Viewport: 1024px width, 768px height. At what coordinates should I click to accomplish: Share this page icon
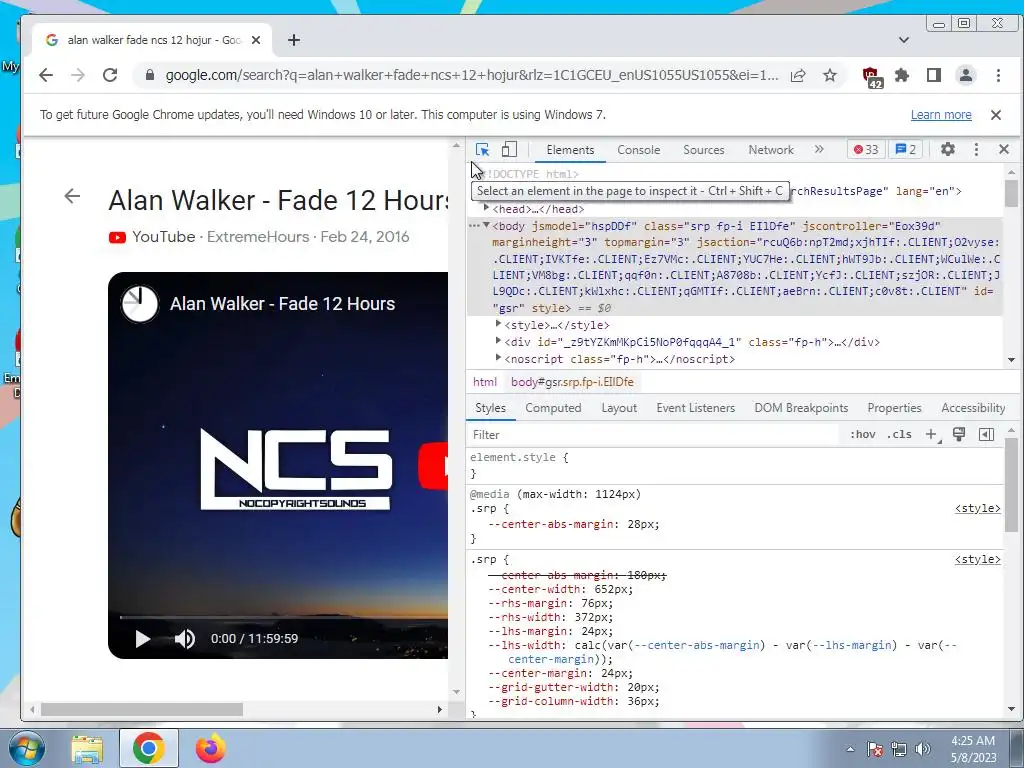798,75
